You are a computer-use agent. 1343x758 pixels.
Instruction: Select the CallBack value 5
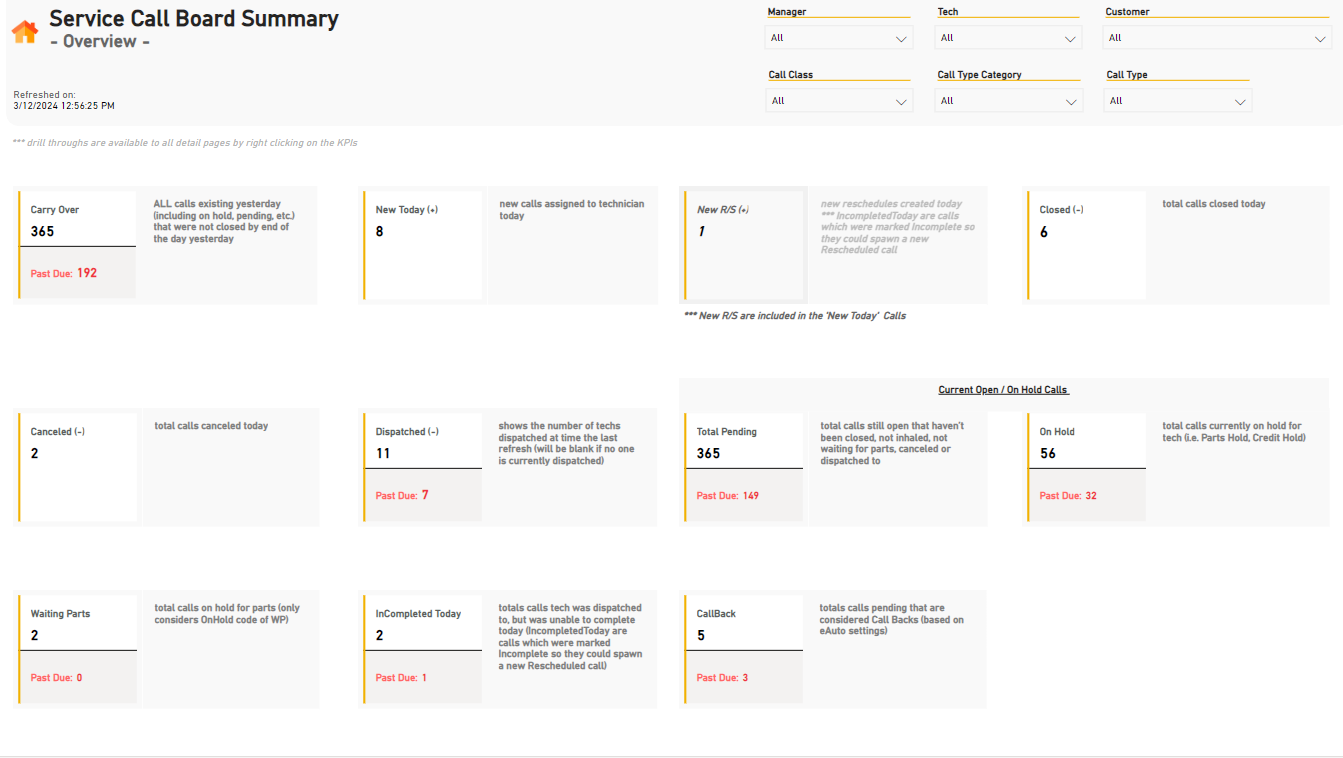[x=701, y=635]
